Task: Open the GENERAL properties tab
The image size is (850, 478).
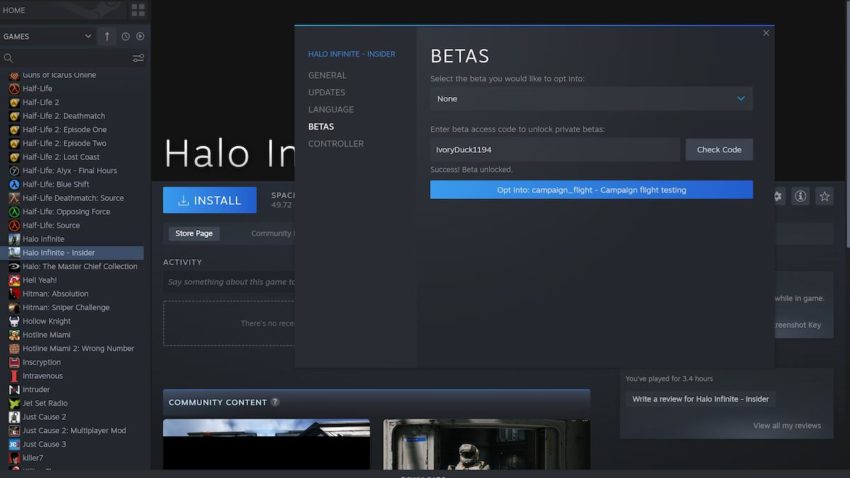Action: click(327, 75)
